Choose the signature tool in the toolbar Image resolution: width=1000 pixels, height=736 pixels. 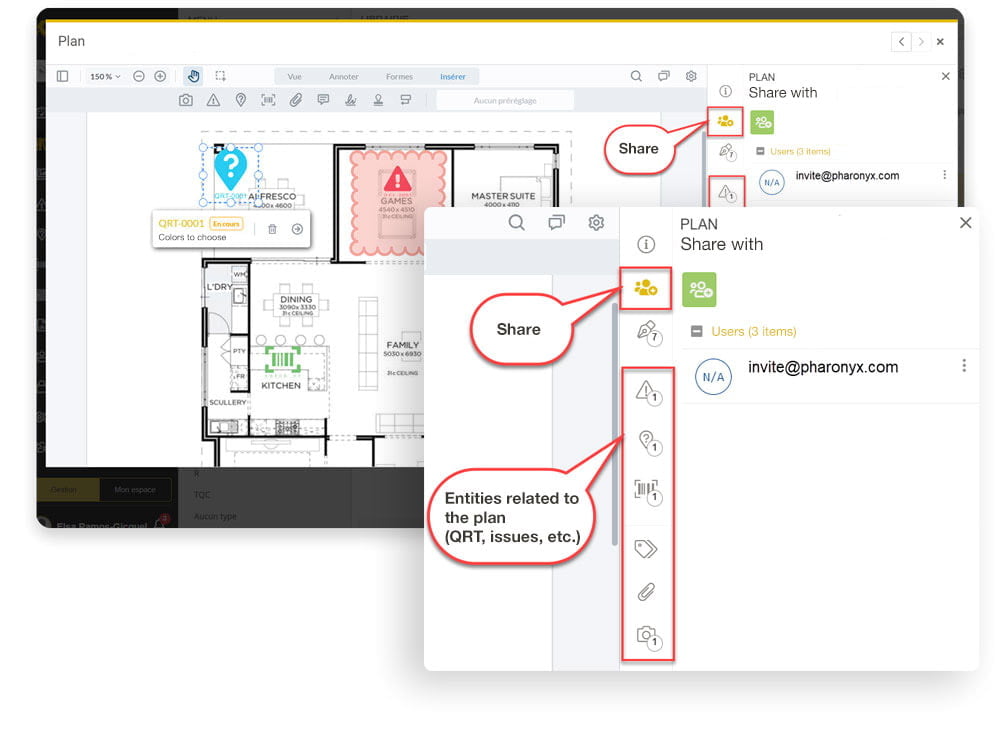[351, 100]
